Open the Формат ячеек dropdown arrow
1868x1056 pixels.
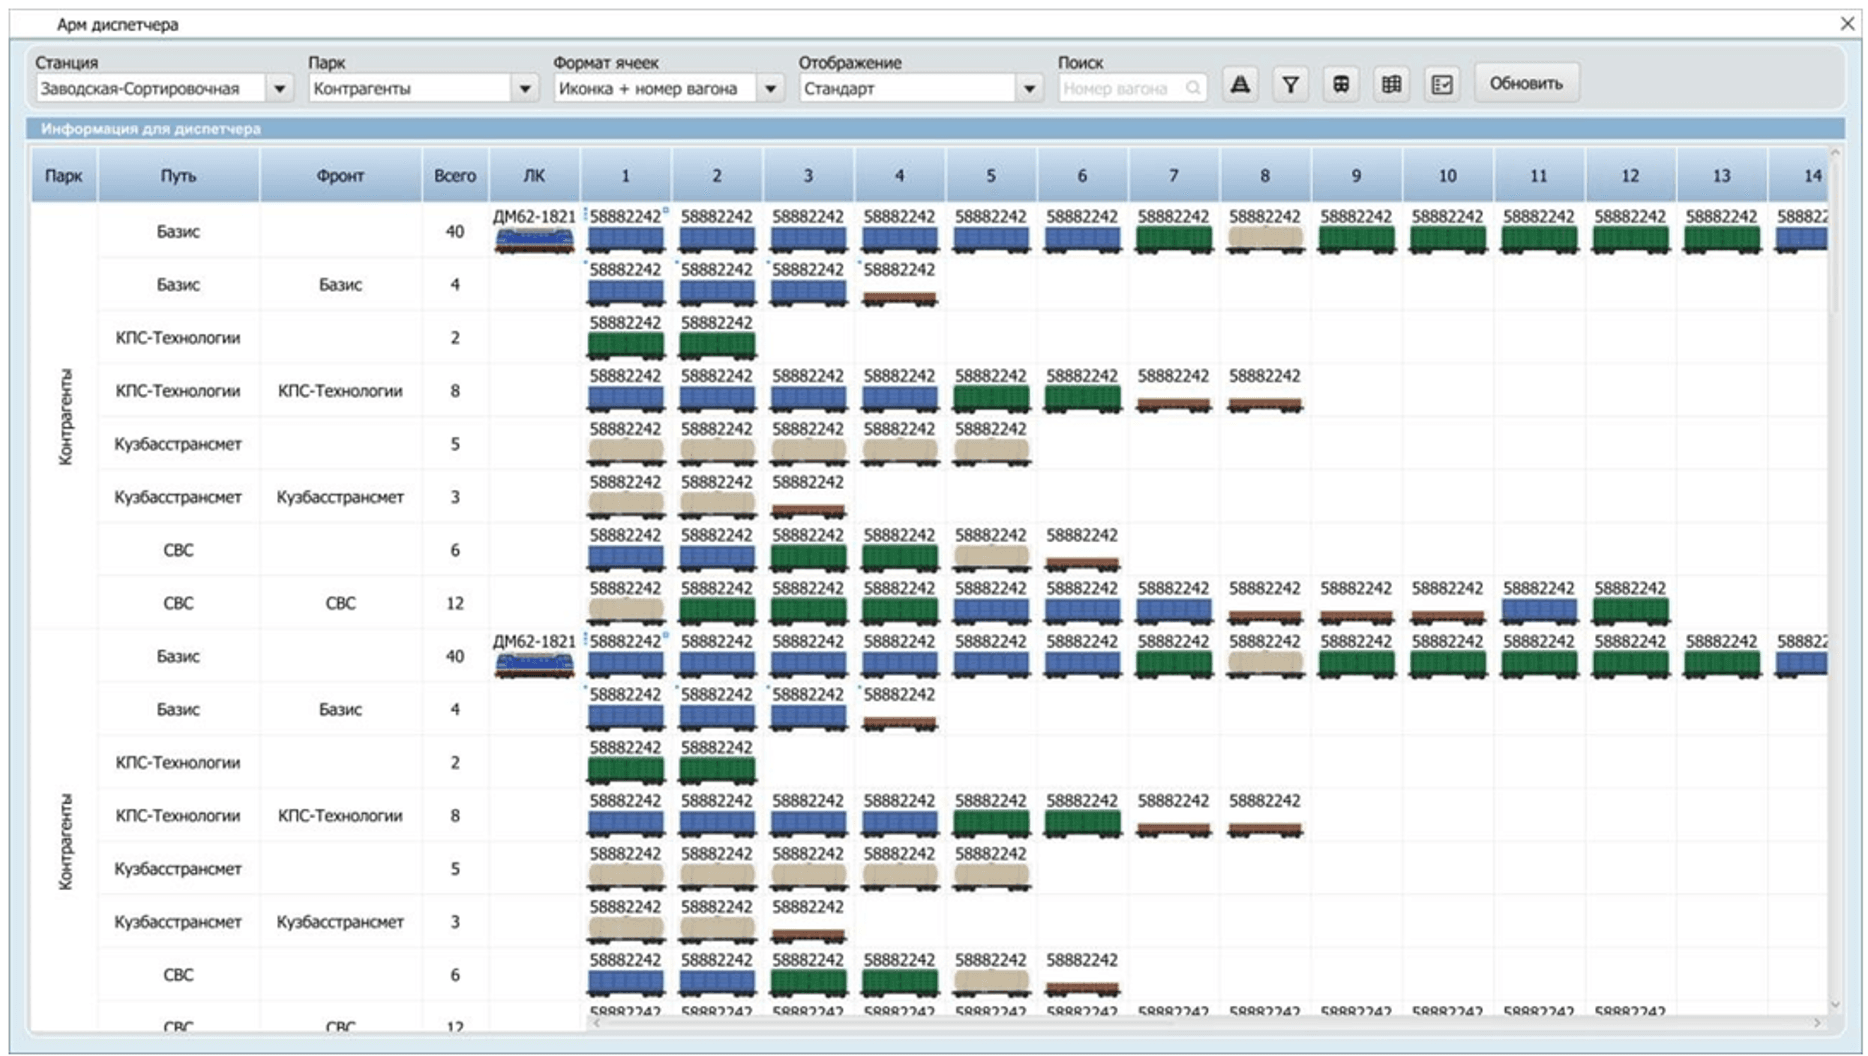tap(770, 88)
